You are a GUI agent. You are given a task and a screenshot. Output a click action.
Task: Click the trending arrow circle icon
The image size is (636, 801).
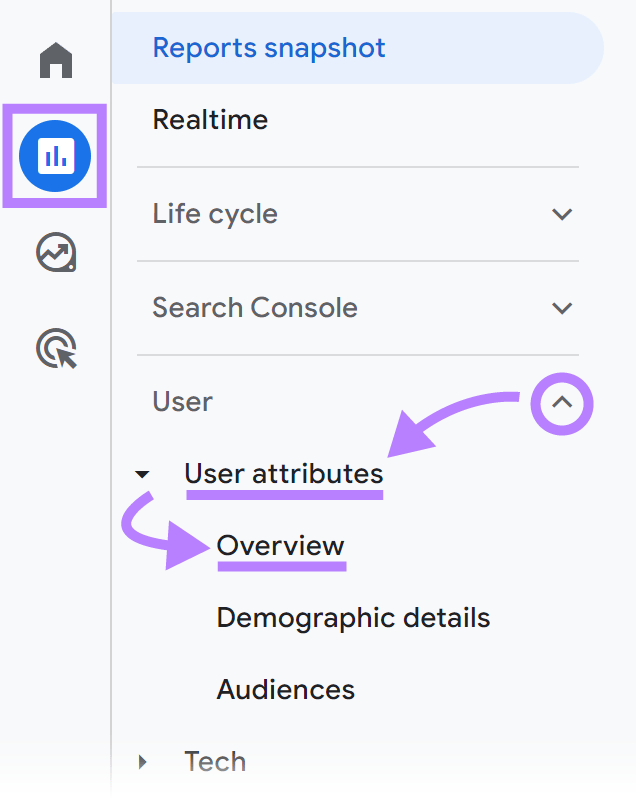tap(55, 253)
